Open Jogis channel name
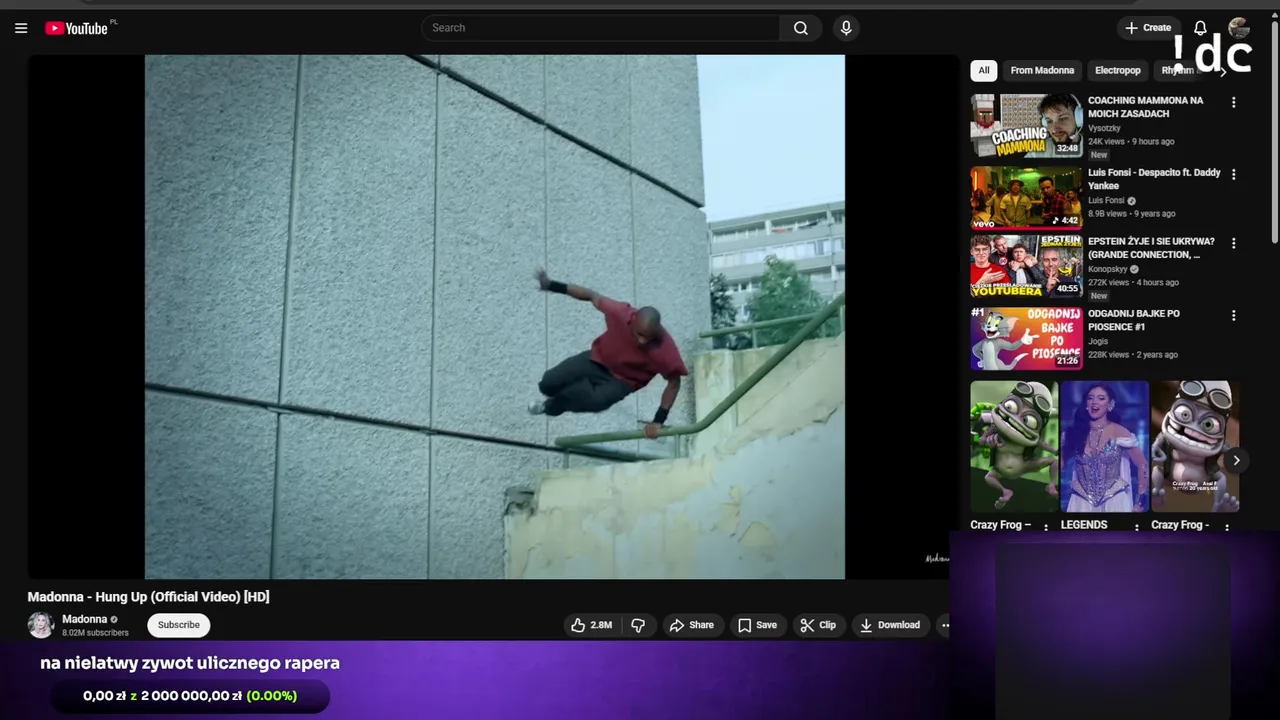 point(1098,342)
